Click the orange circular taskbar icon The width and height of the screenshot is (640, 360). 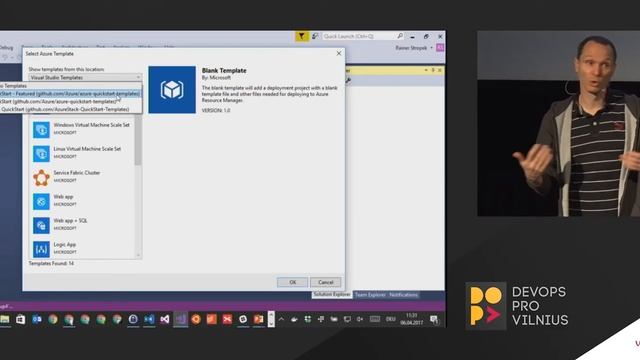point(196,319)
